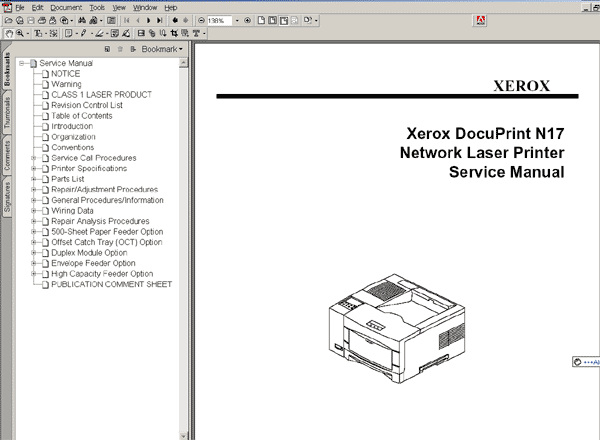The width and height of the screenshot is (600, 440).
Task: Open the zoom percentage dropdown arrow
Action: [x=237, y=20]
